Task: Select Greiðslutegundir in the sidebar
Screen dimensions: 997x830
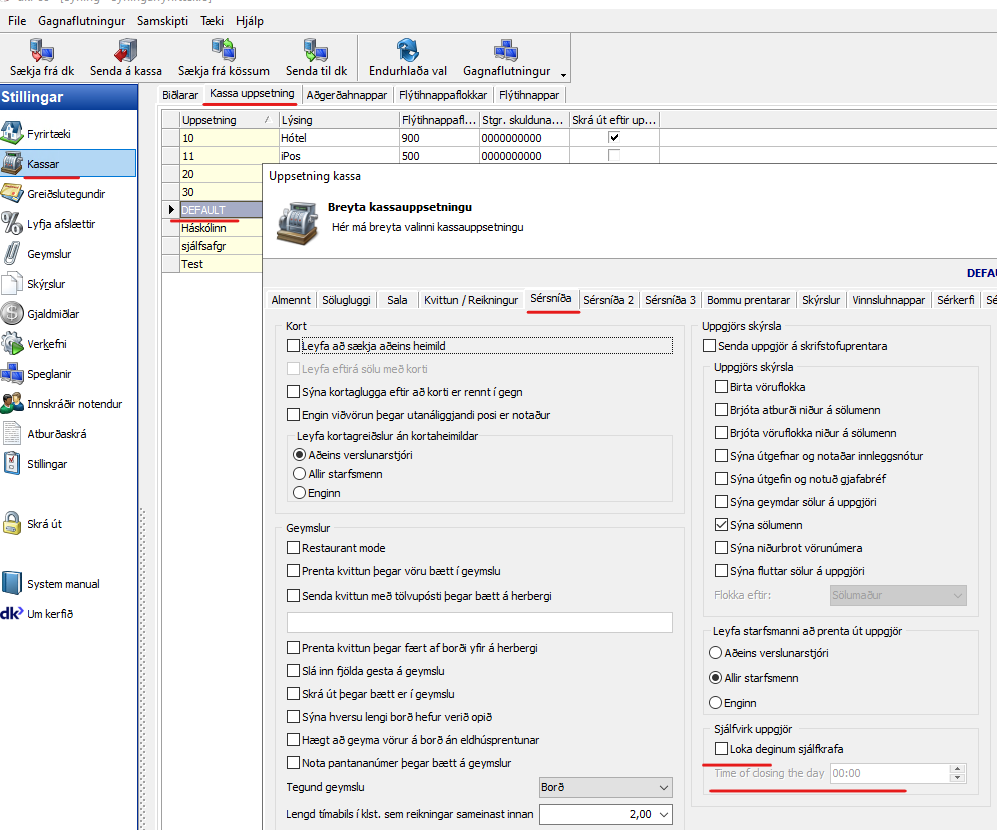Action: [66, 194]
